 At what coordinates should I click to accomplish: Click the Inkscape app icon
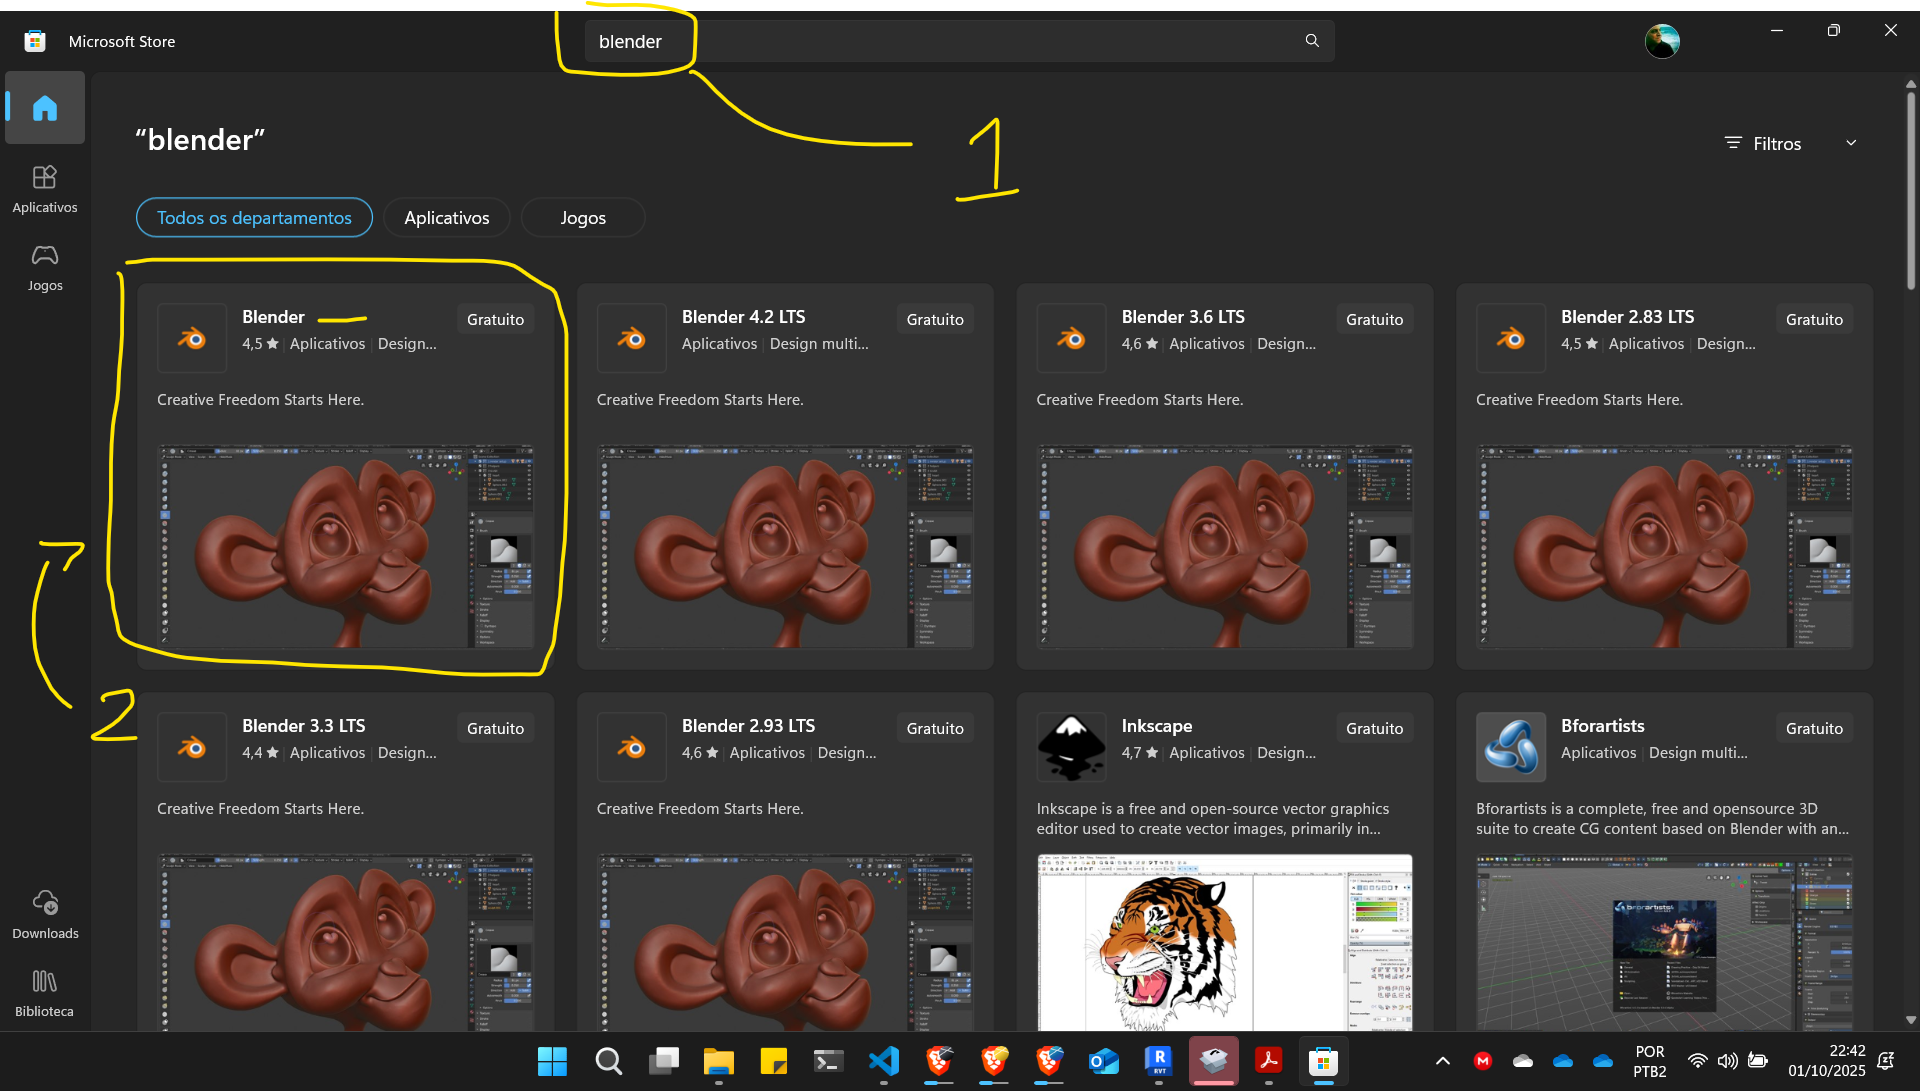[x=1071, y=746]
